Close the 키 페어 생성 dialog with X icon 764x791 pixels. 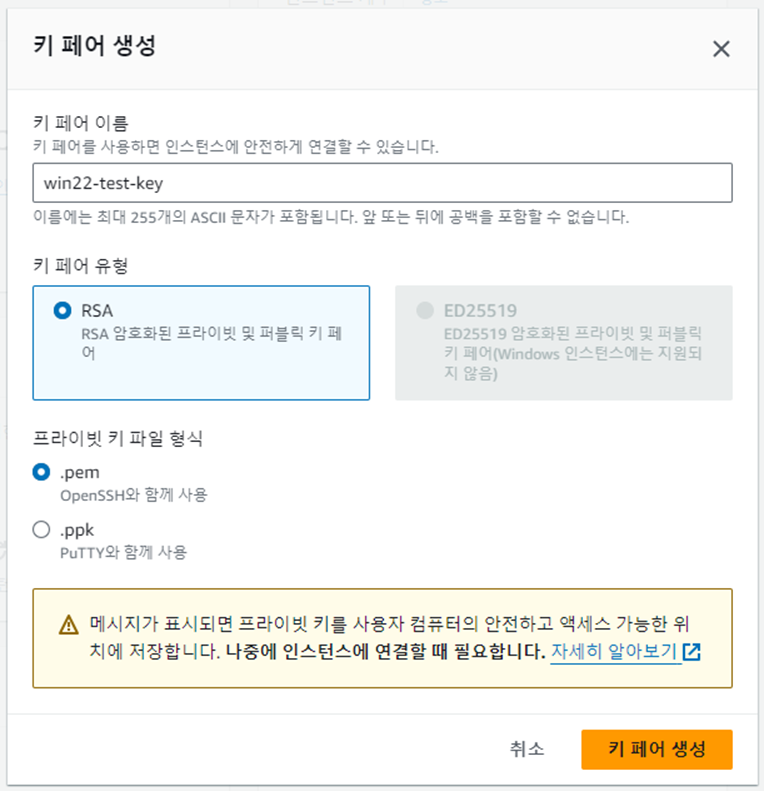click(x=721, y=49)
